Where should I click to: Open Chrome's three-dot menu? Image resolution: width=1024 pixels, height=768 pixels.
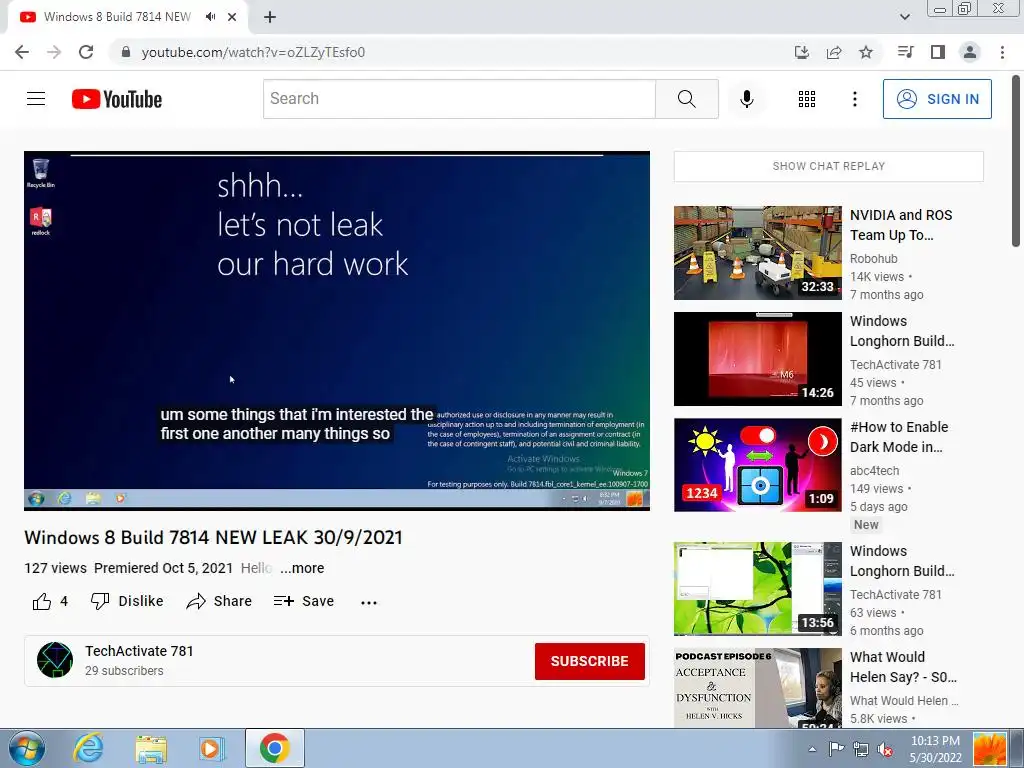coord(1002,52)
